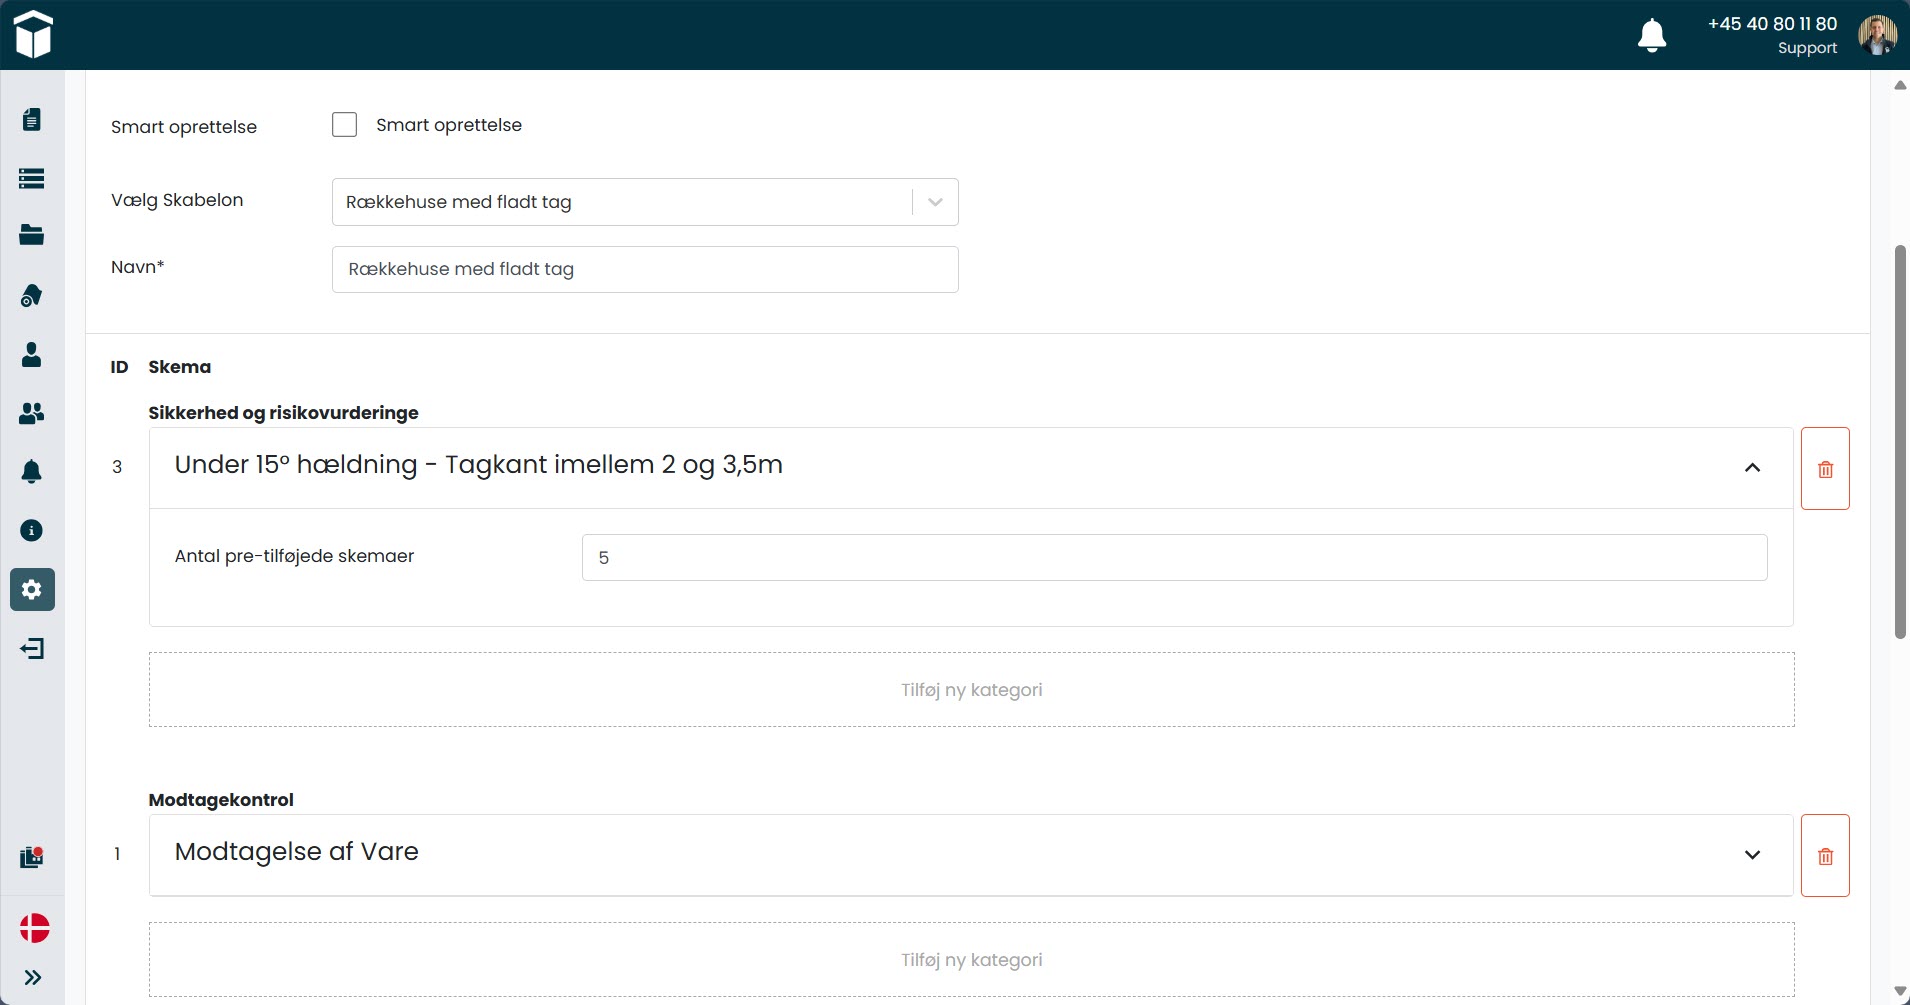This screenshot has width=1910, height=1005.
Task: Open the user profile avatar menu
Action: point(1877,35)
